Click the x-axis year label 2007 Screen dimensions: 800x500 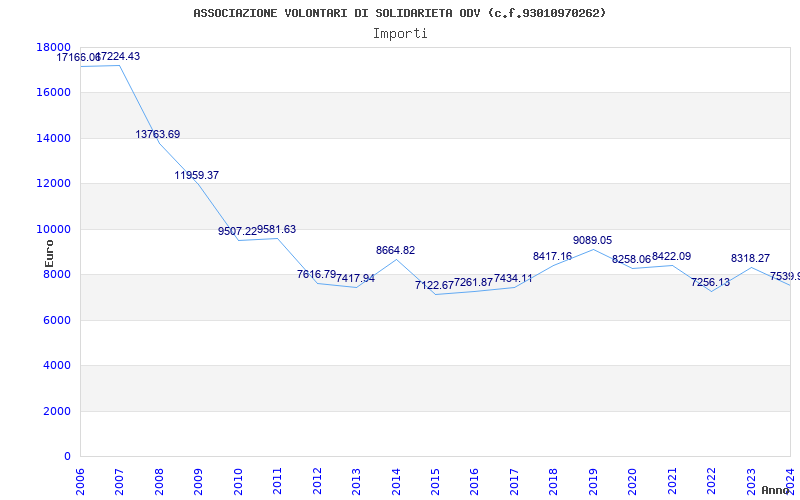pos(119,481)
